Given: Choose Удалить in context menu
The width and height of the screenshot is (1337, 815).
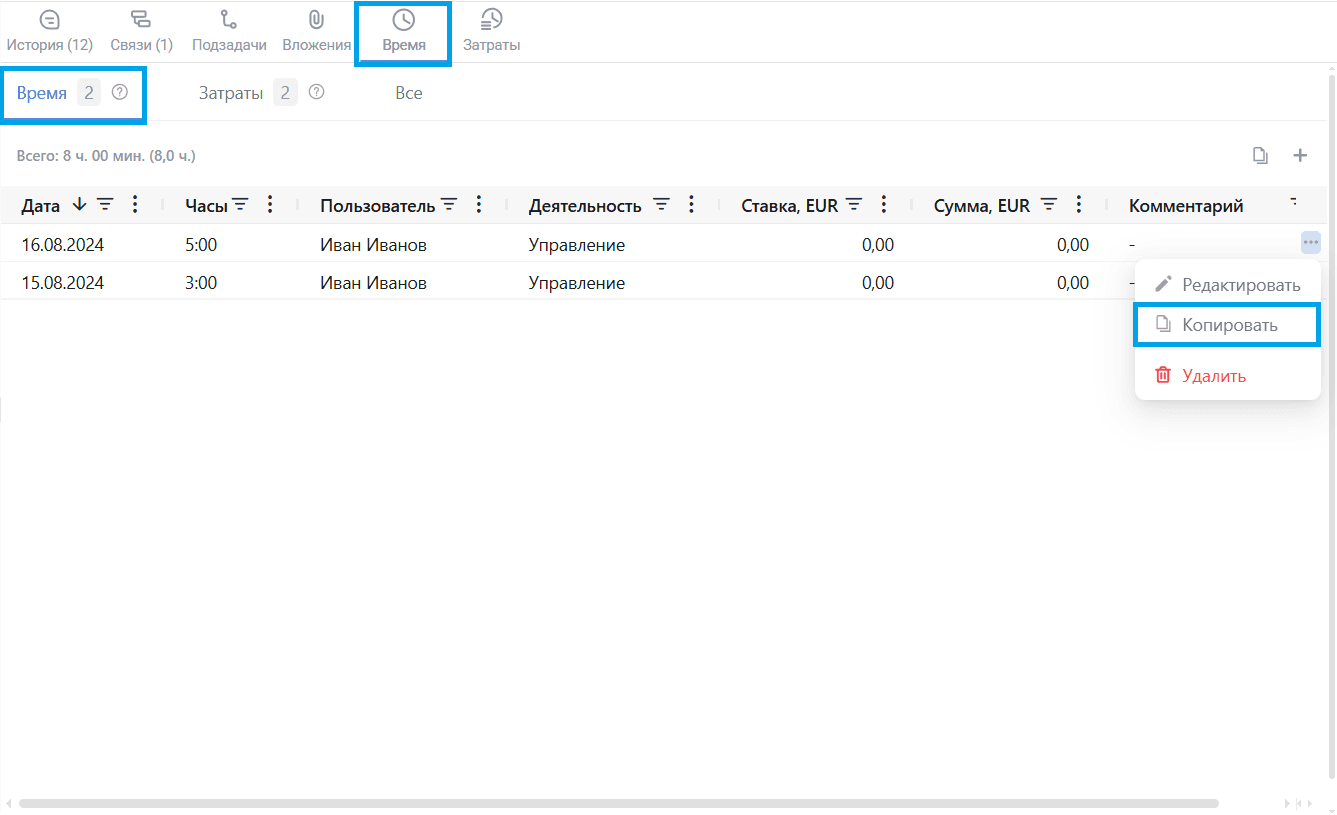Looking at the screenshot, I should pyautogui.click(x=1228, y=376).
